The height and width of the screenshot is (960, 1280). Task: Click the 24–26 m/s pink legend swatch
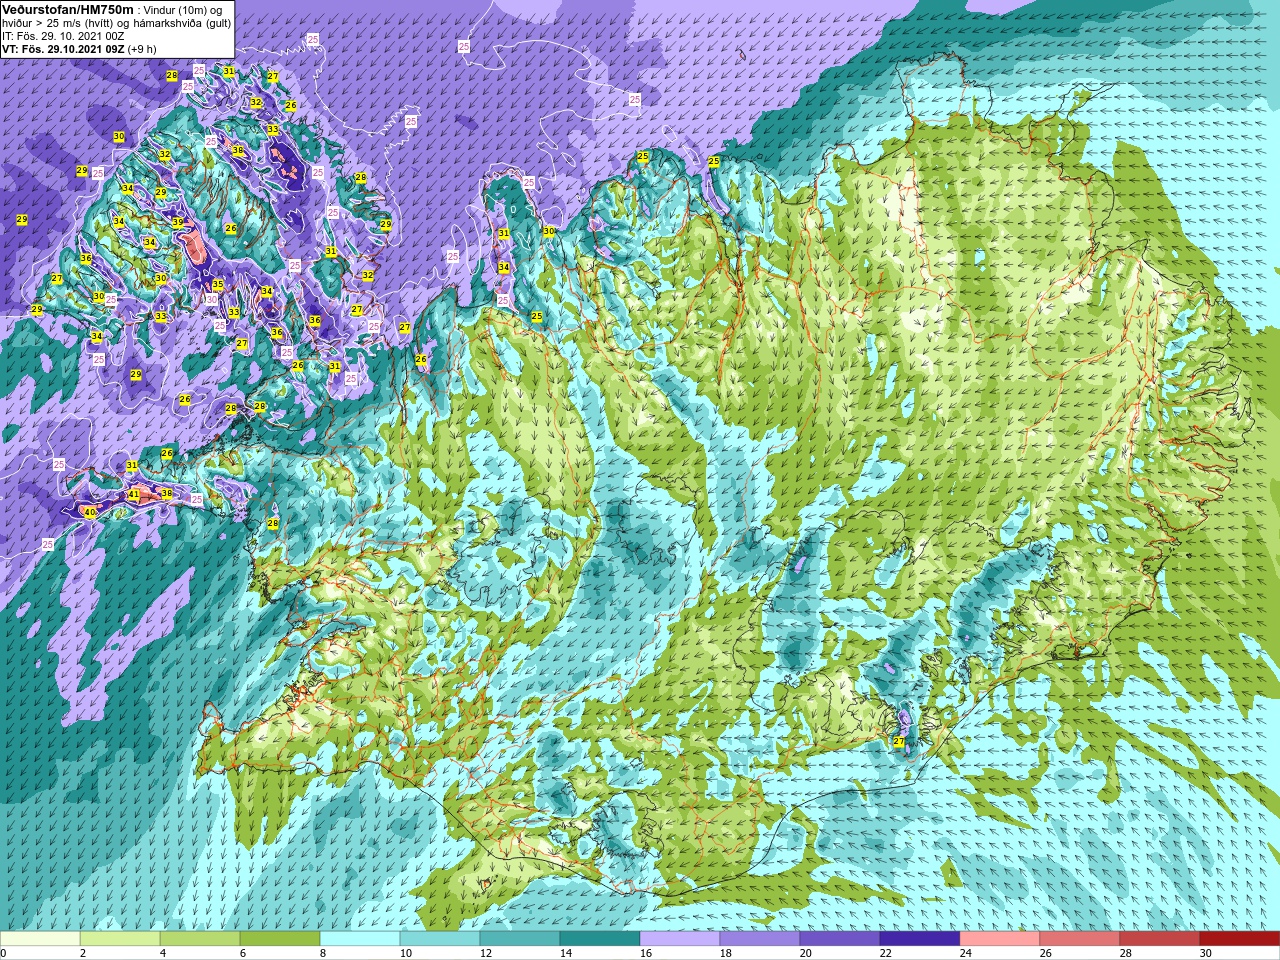click(x=1000, y=939)
